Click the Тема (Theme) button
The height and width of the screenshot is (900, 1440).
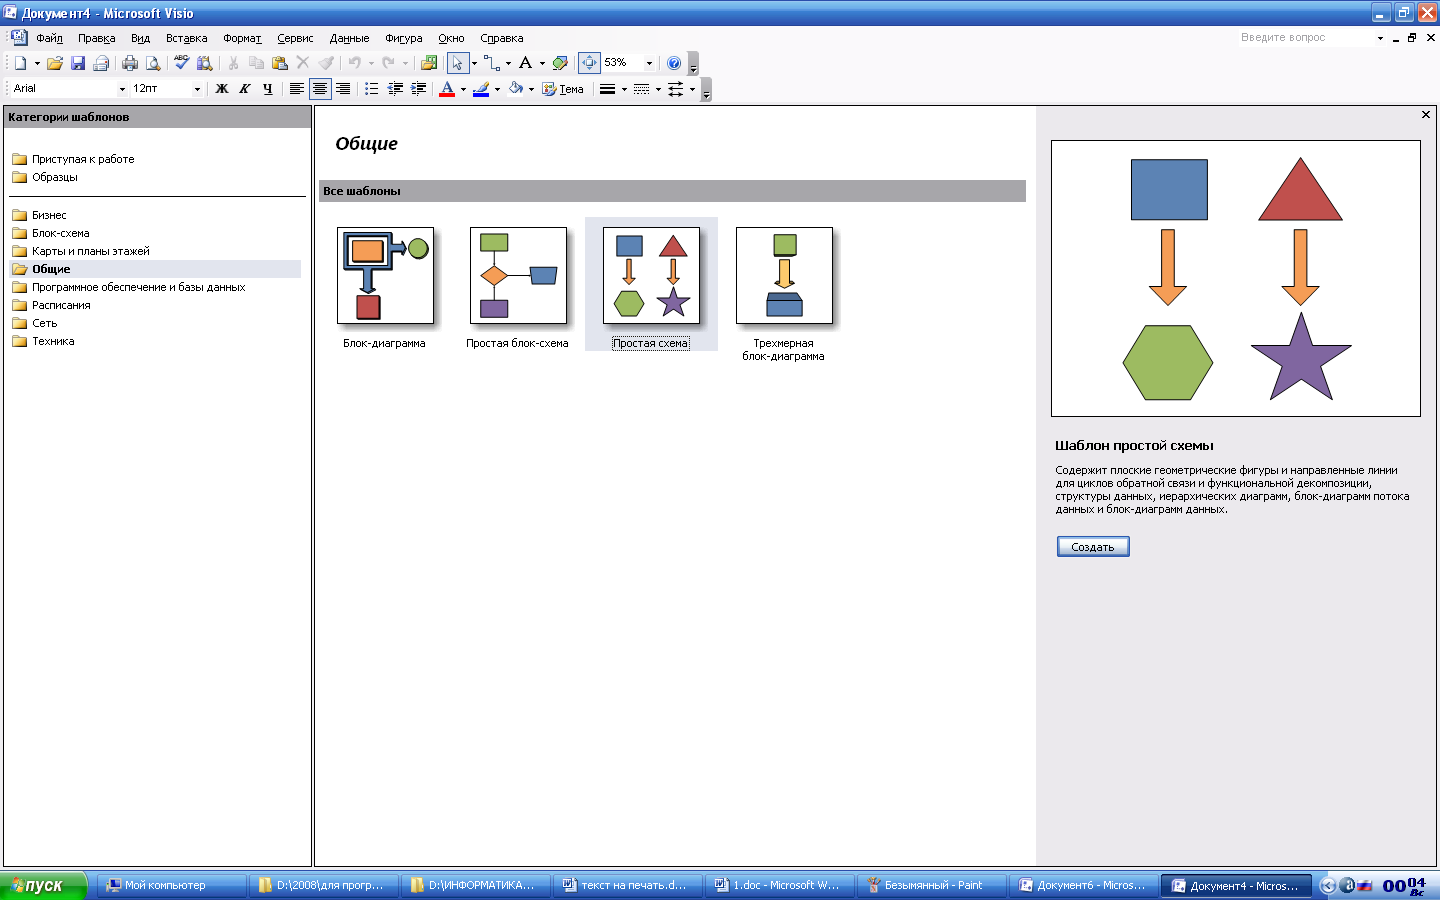(563, 89)
